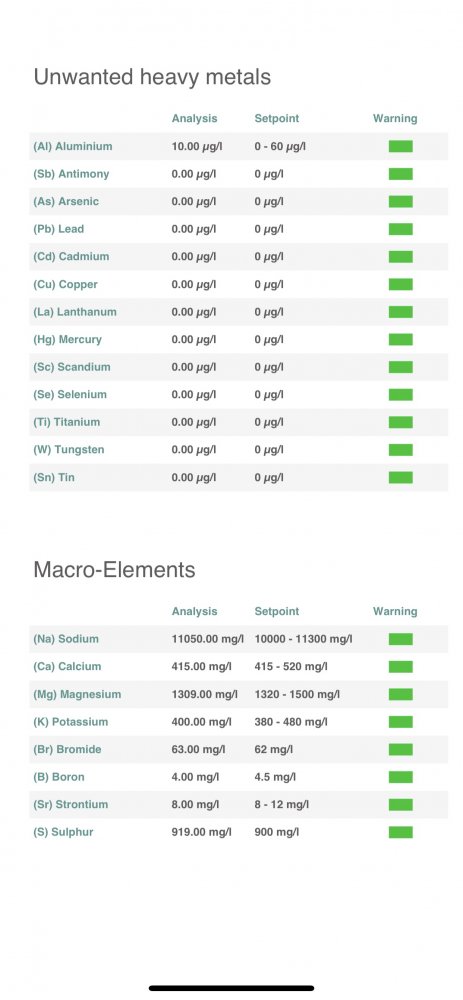Select the (Ca) Calcium element link
Screen dimensions: 463x1000
[x=67, y=666]
